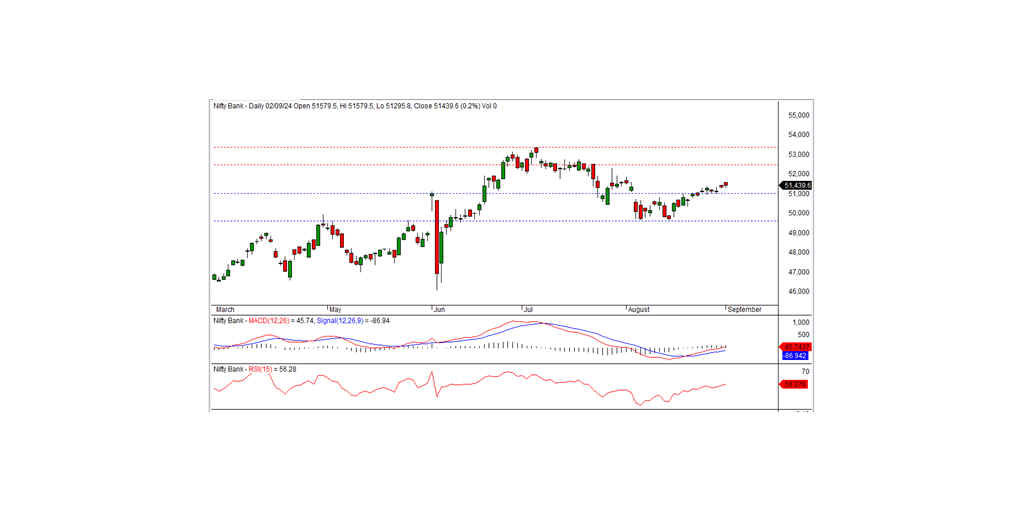The height and width of the screenshot is (524, 1021).
Task: Click the large red June candlestick
Action: coord(436,237)
